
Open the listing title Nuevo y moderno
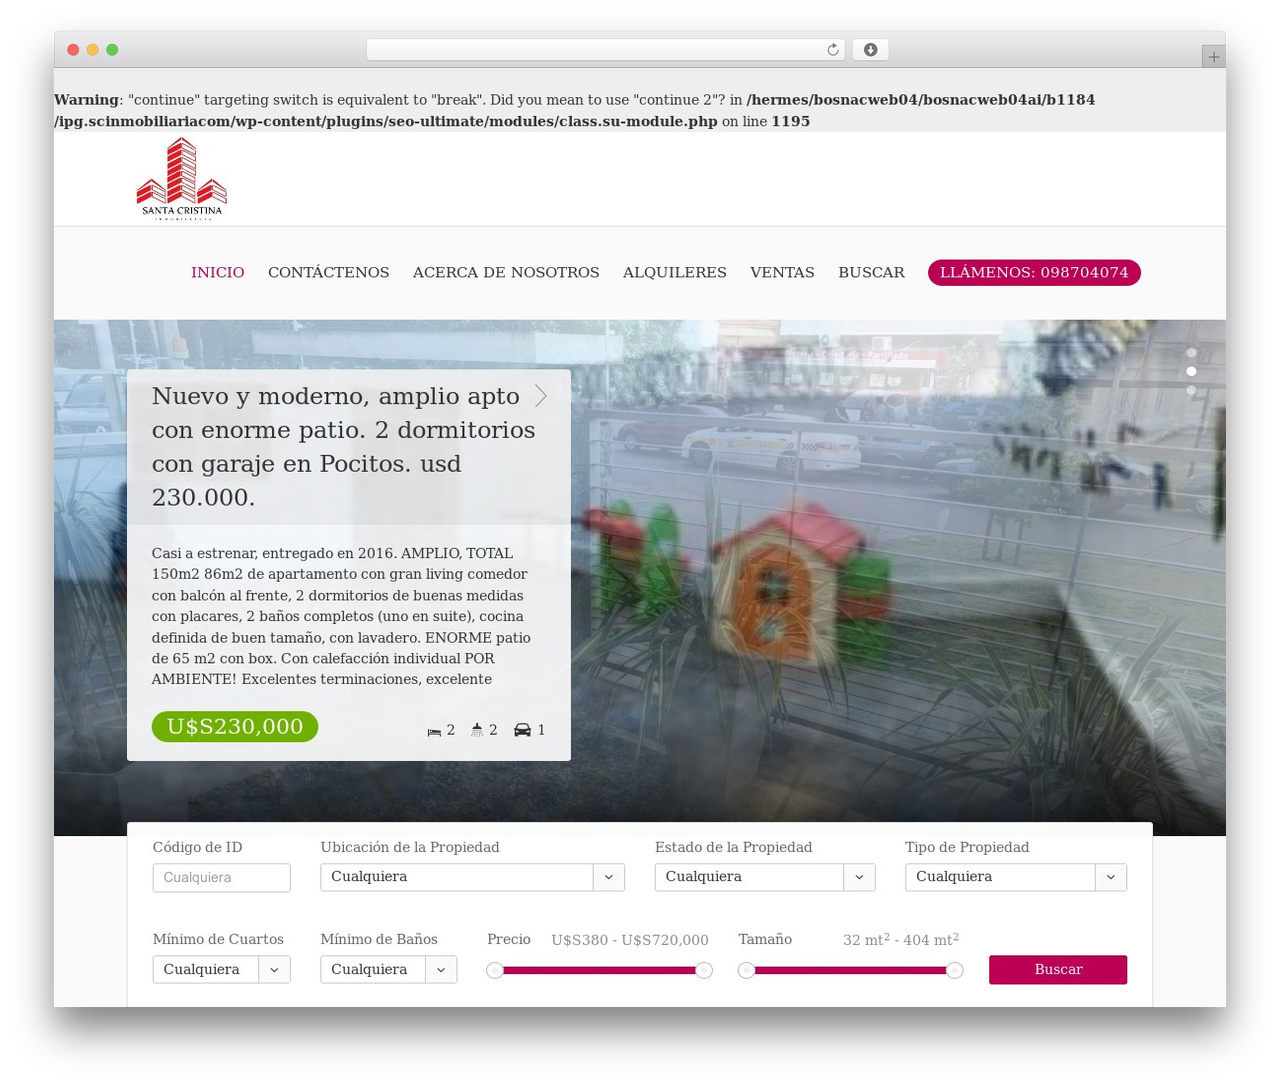pos(345,447)
